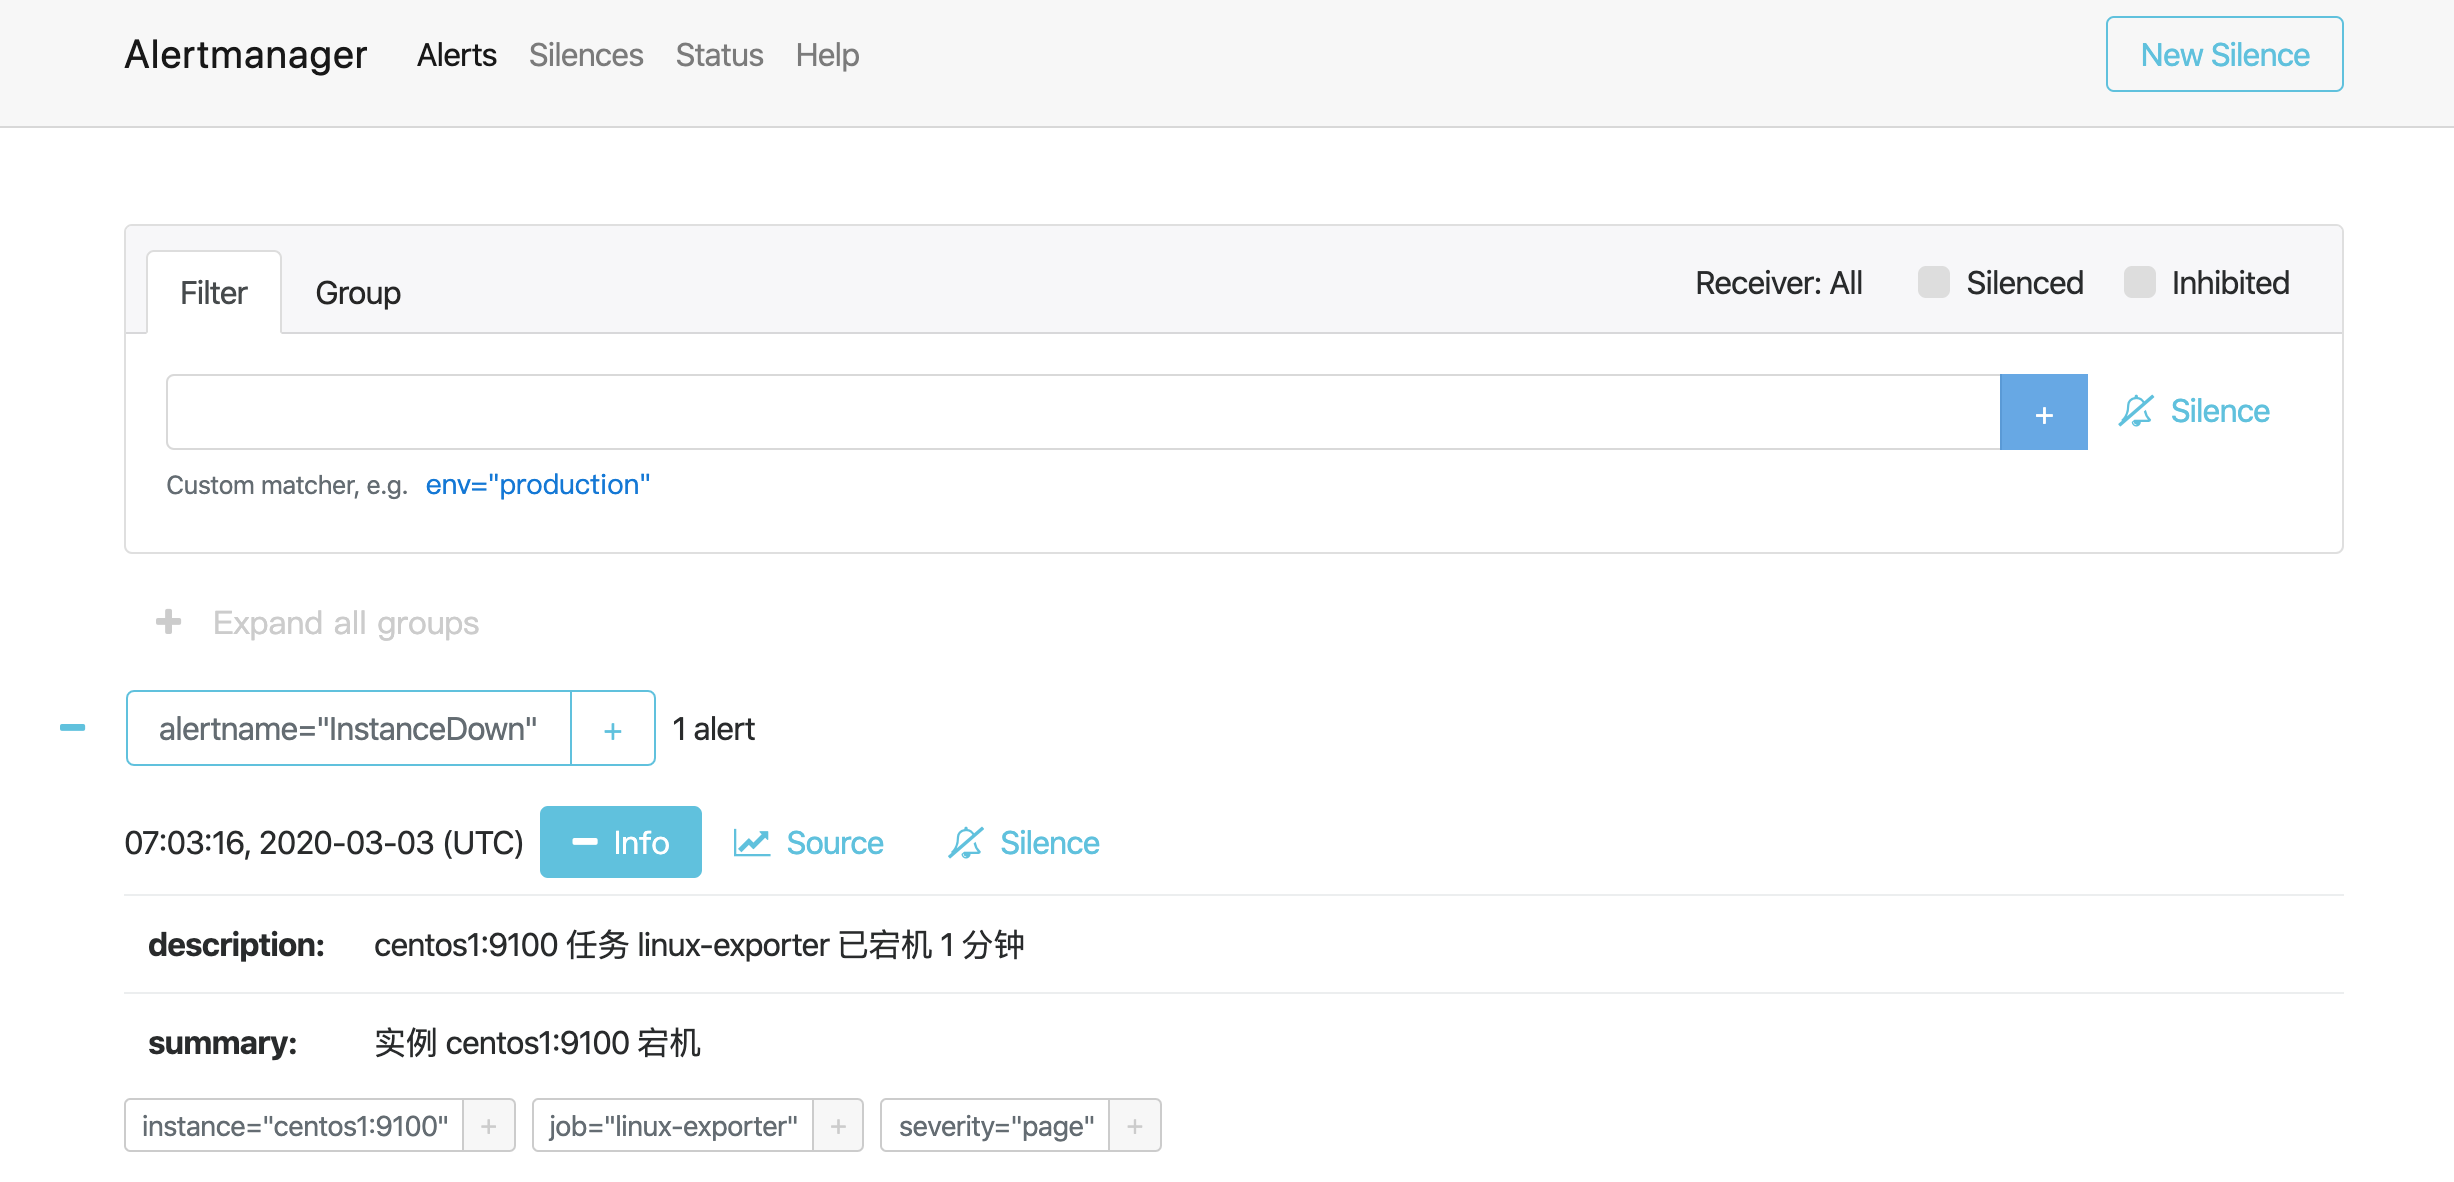Add the instance="centos1:9100" label to the filter
The image size is (2454, 1182).
click(x=489, y=1126)
